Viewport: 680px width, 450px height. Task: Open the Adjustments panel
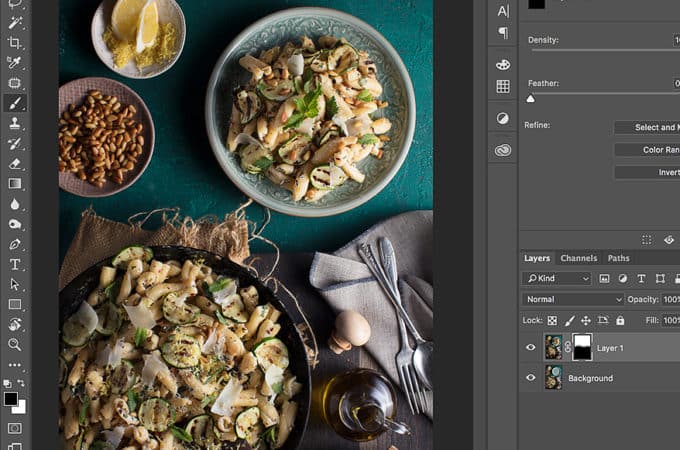click(x=503, y=118)
